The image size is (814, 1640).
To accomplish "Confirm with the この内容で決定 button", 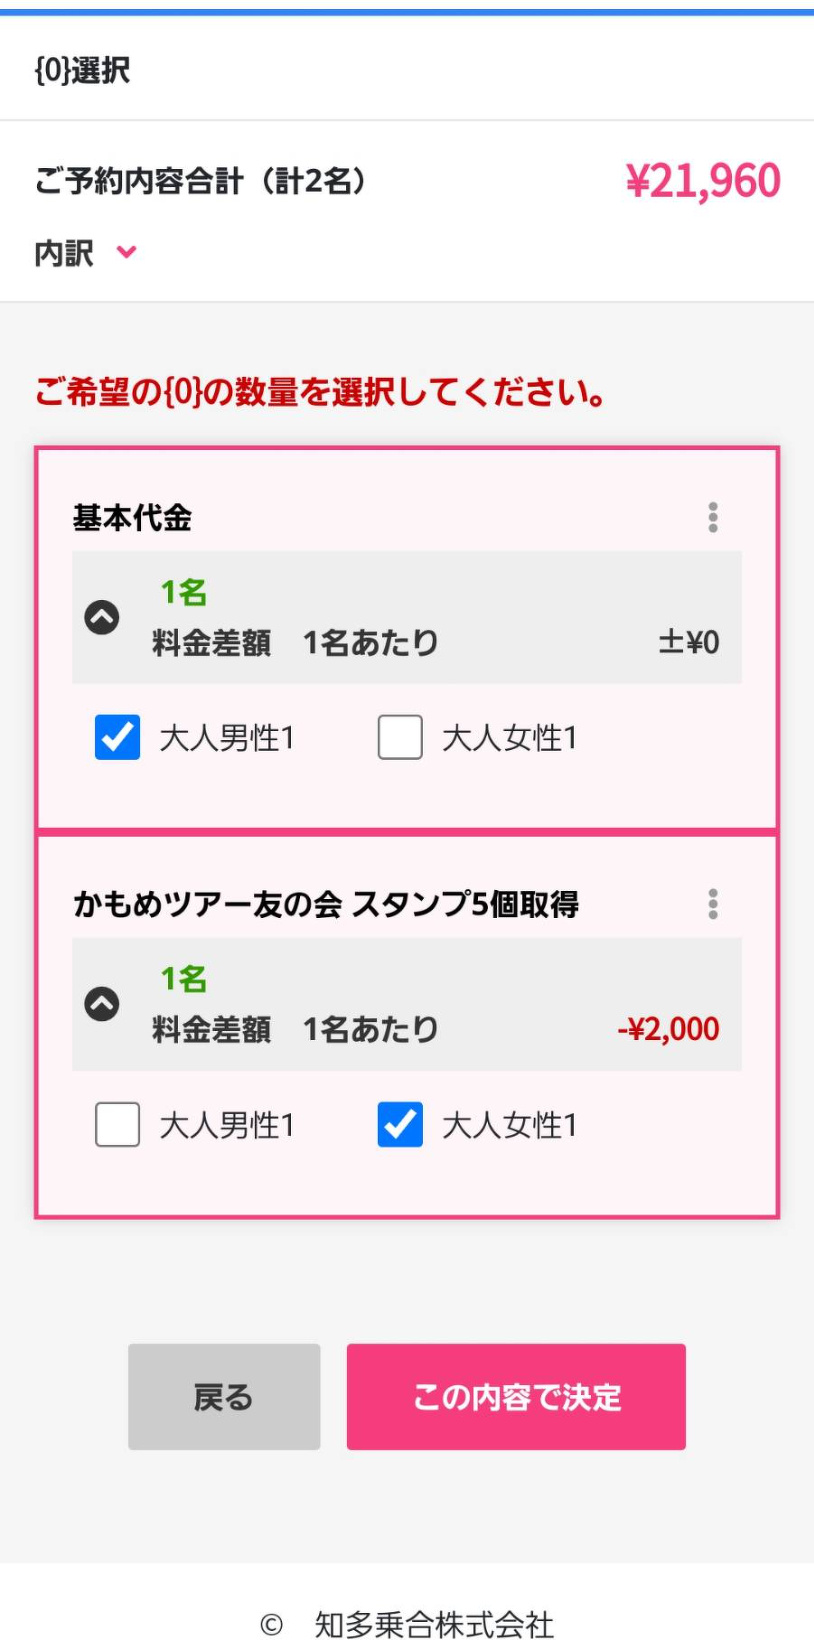I will pos(516,1396).
